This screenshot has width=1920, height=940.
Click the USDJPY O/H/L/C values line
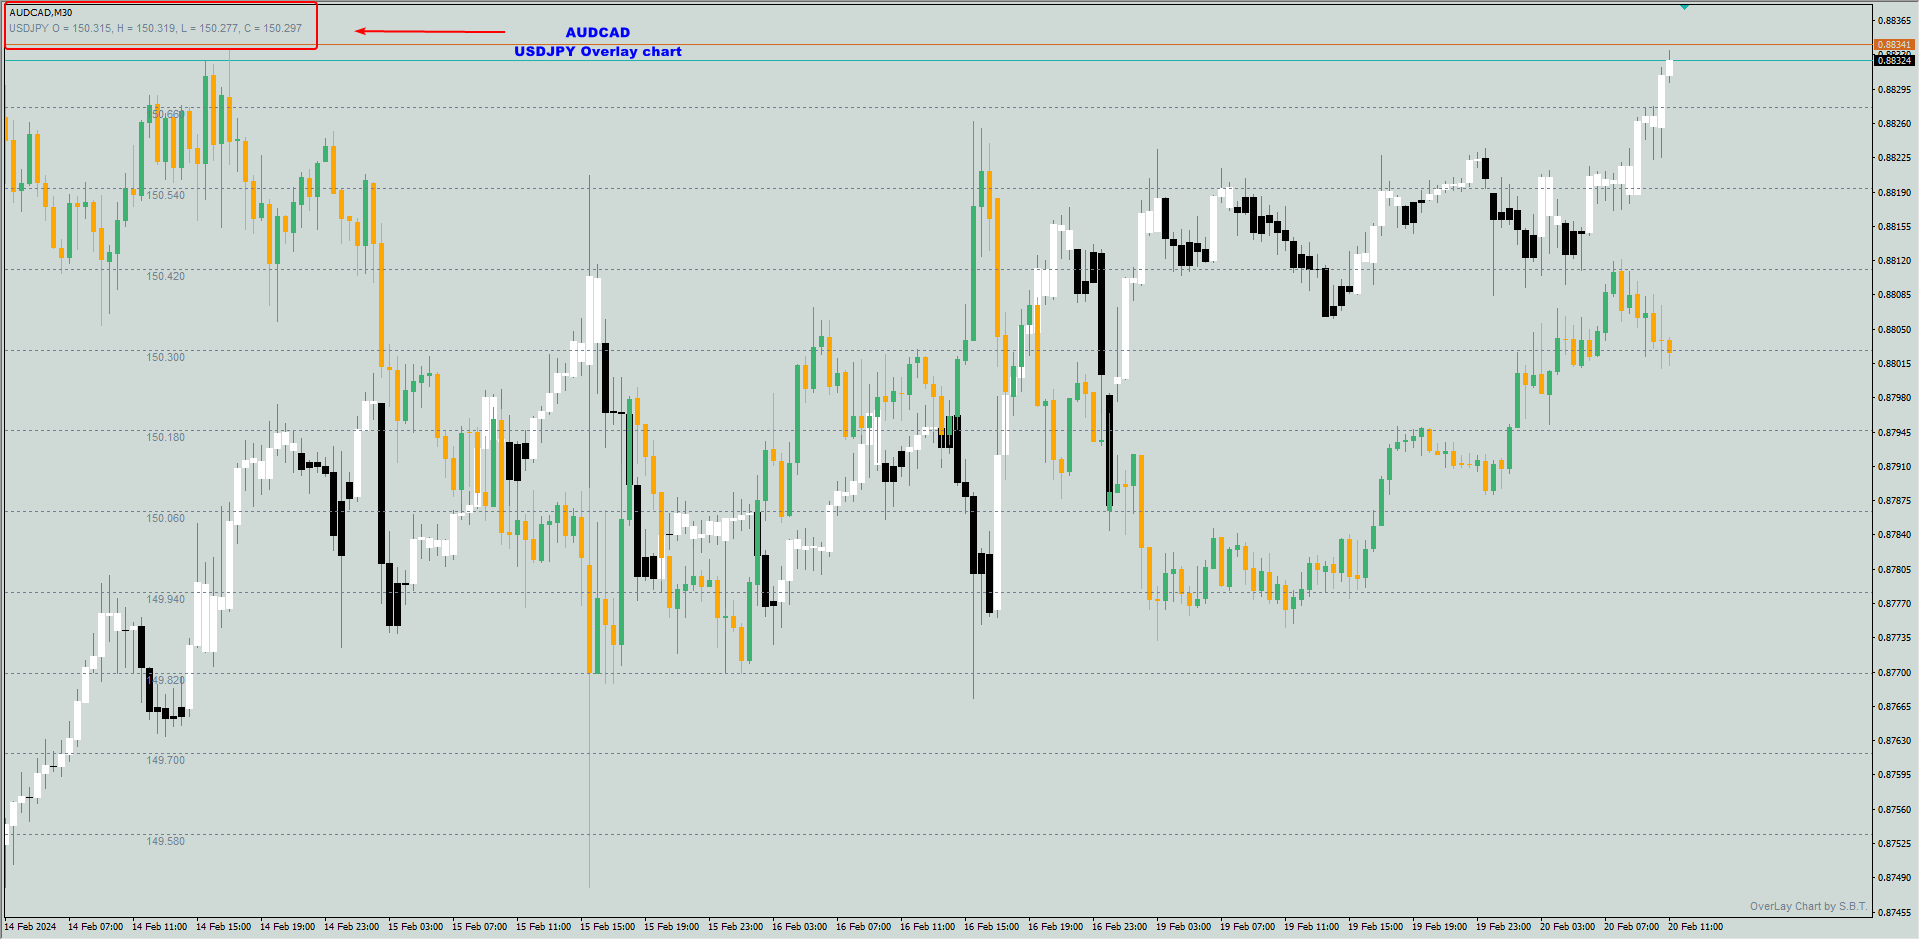click(x=155, y=28)
